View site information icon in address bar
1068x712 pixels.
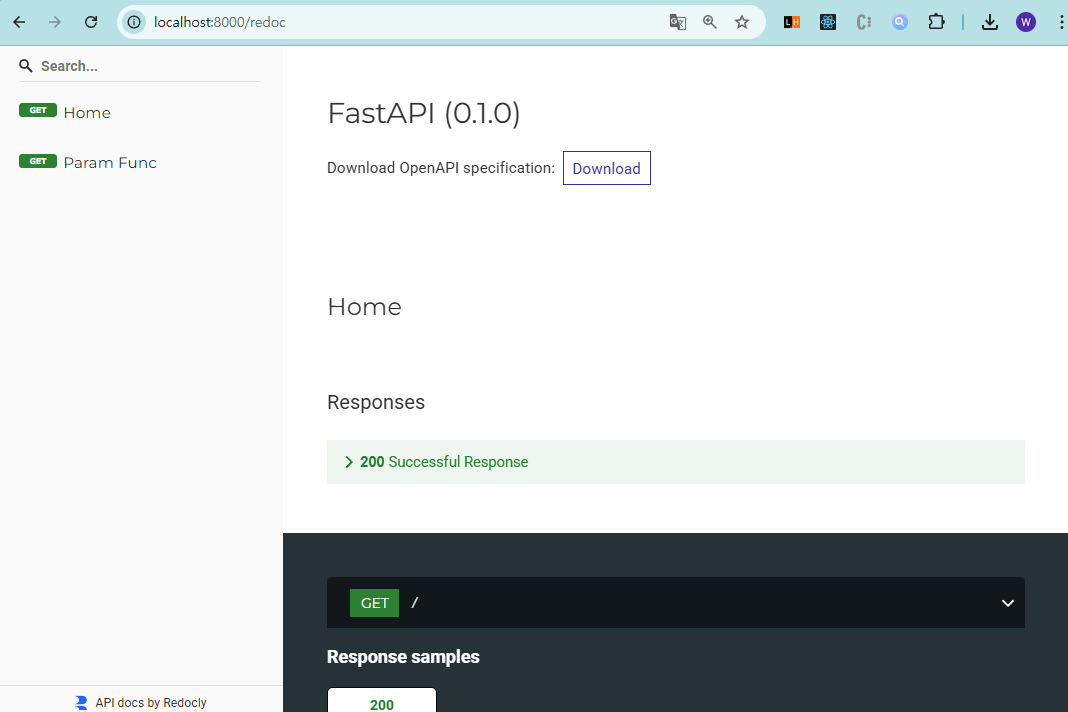pos(134,22)
